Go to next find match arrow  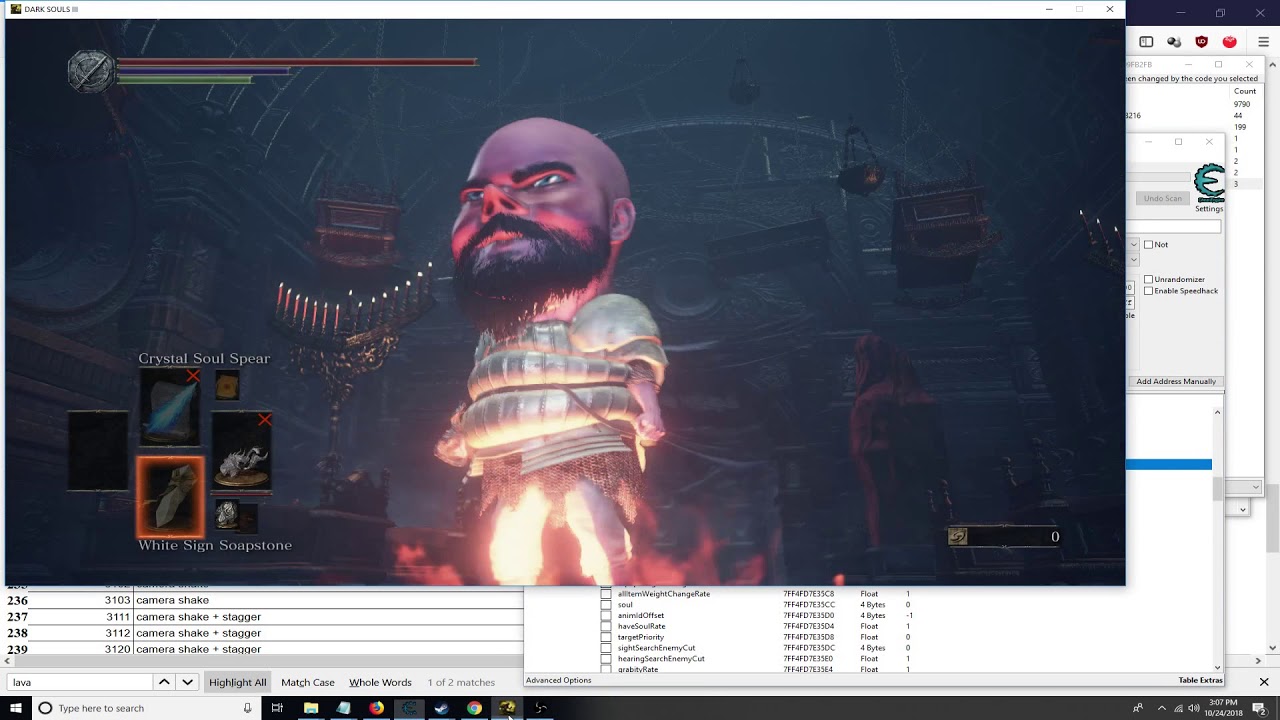187,682
